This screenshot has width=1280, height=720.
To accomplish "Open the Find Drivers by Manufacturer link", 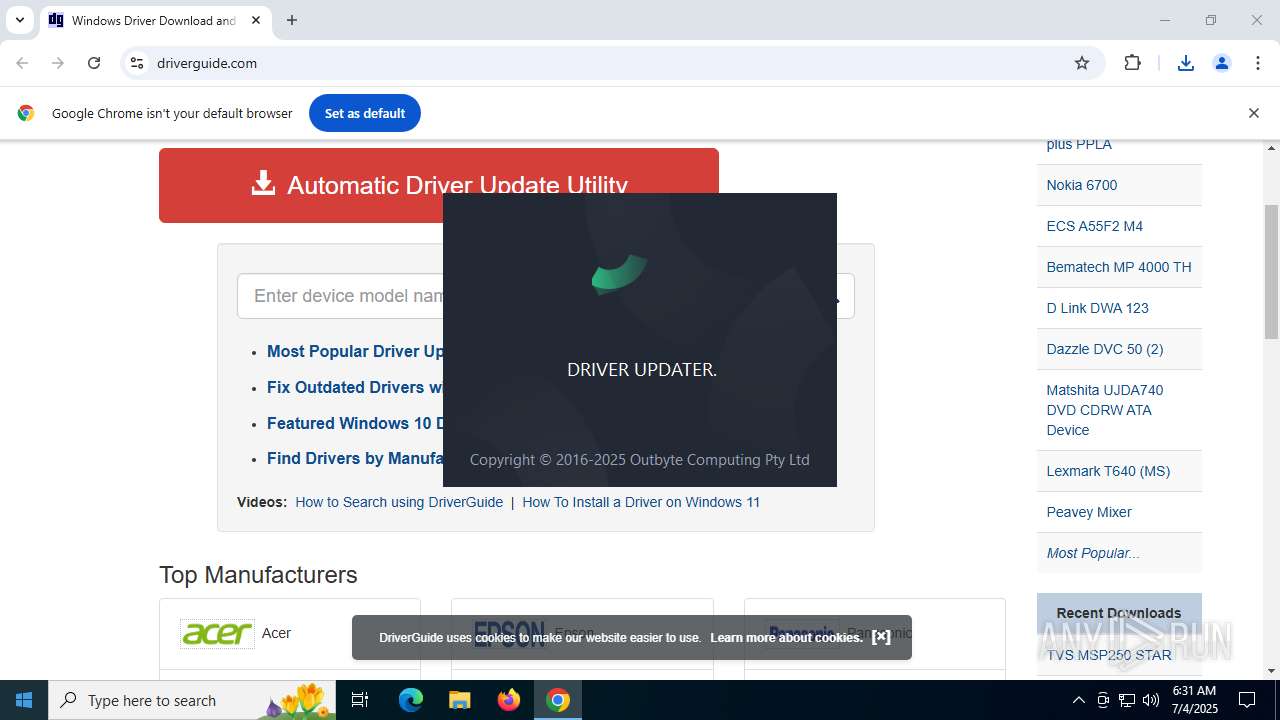I will (x=355, y=458).
